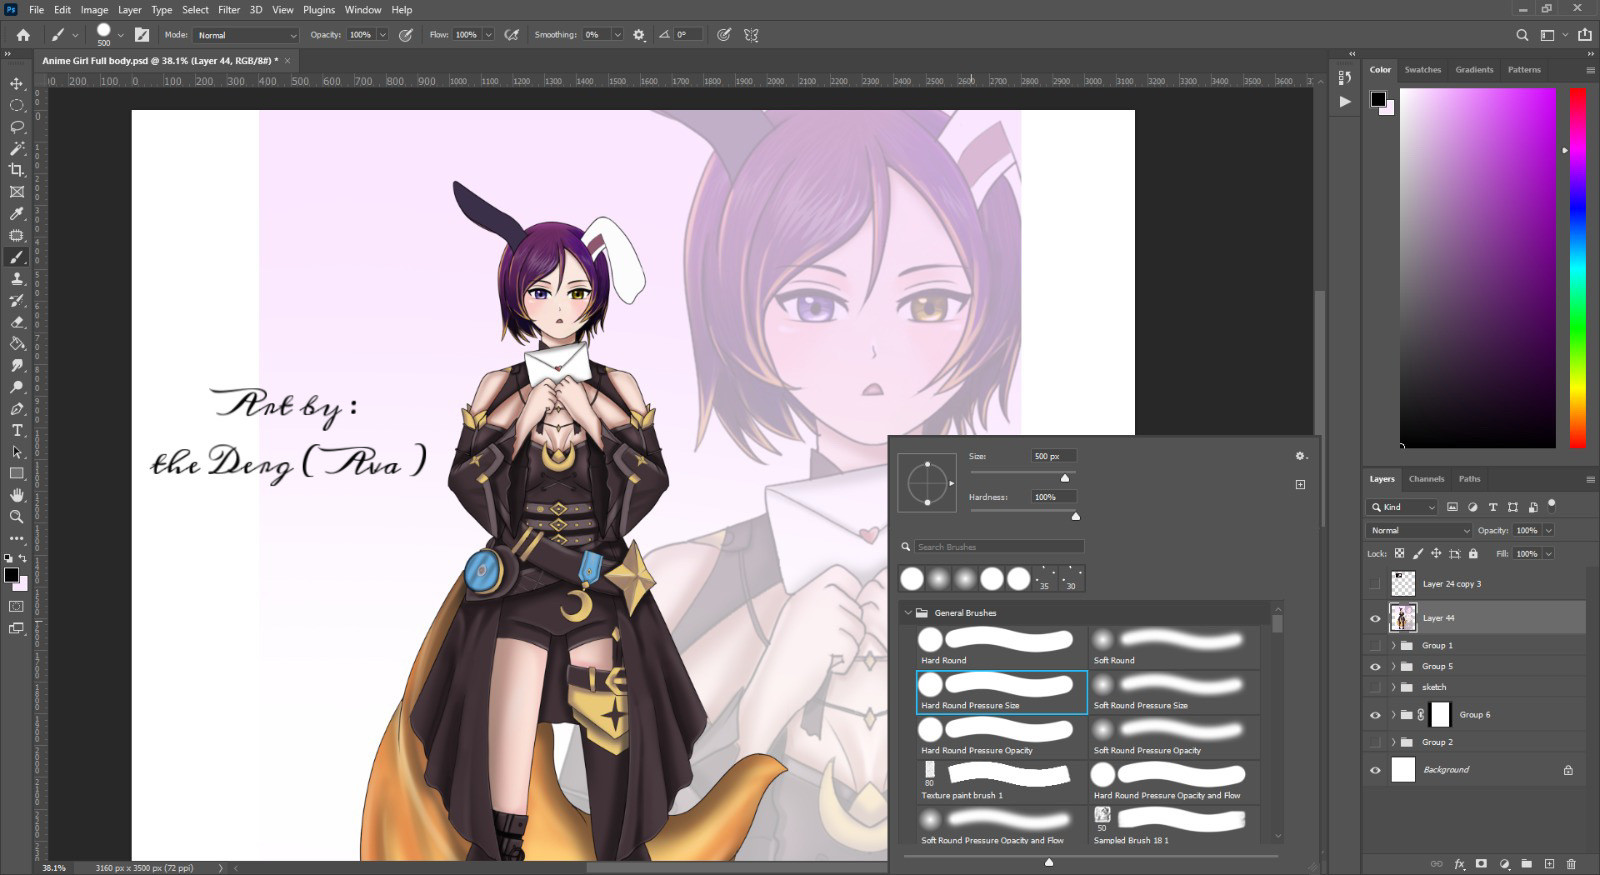Viewport: 1600px width, 875px height.
Task: Open layer filter Kind dropdown
Action: (1403, 507)
